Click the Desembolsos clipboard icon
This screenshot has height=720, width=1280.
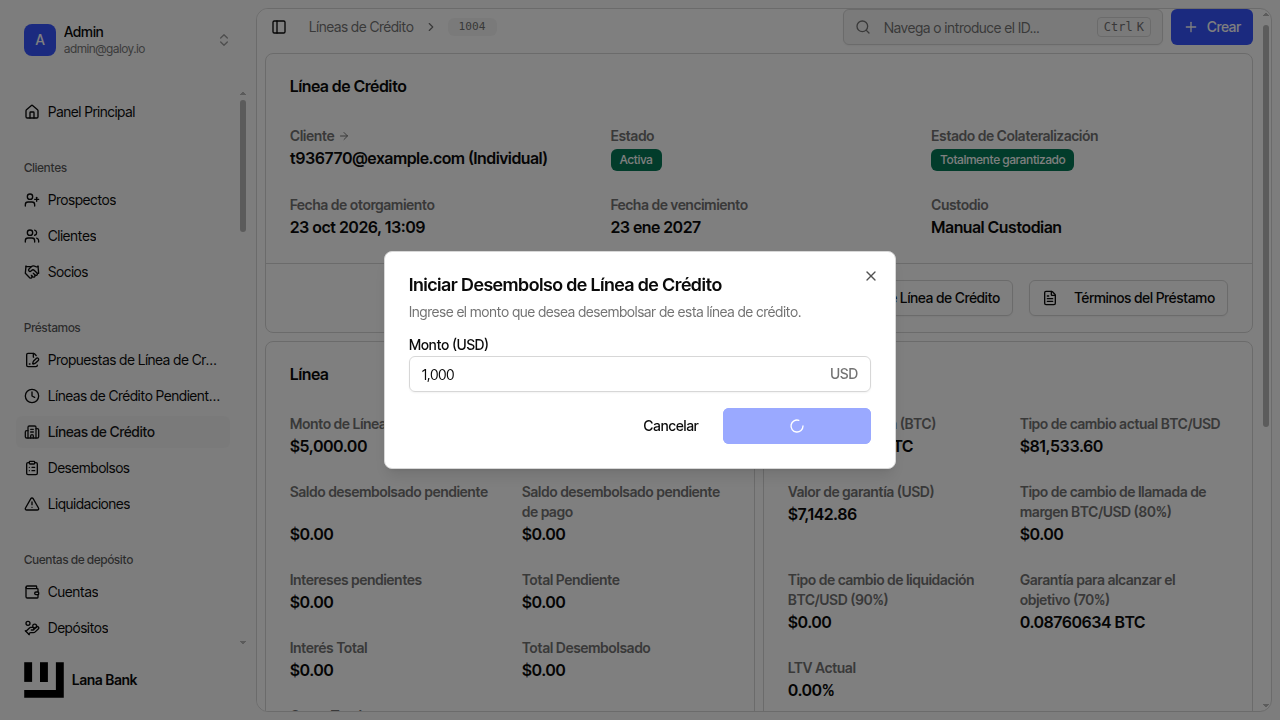click(32, 468)
